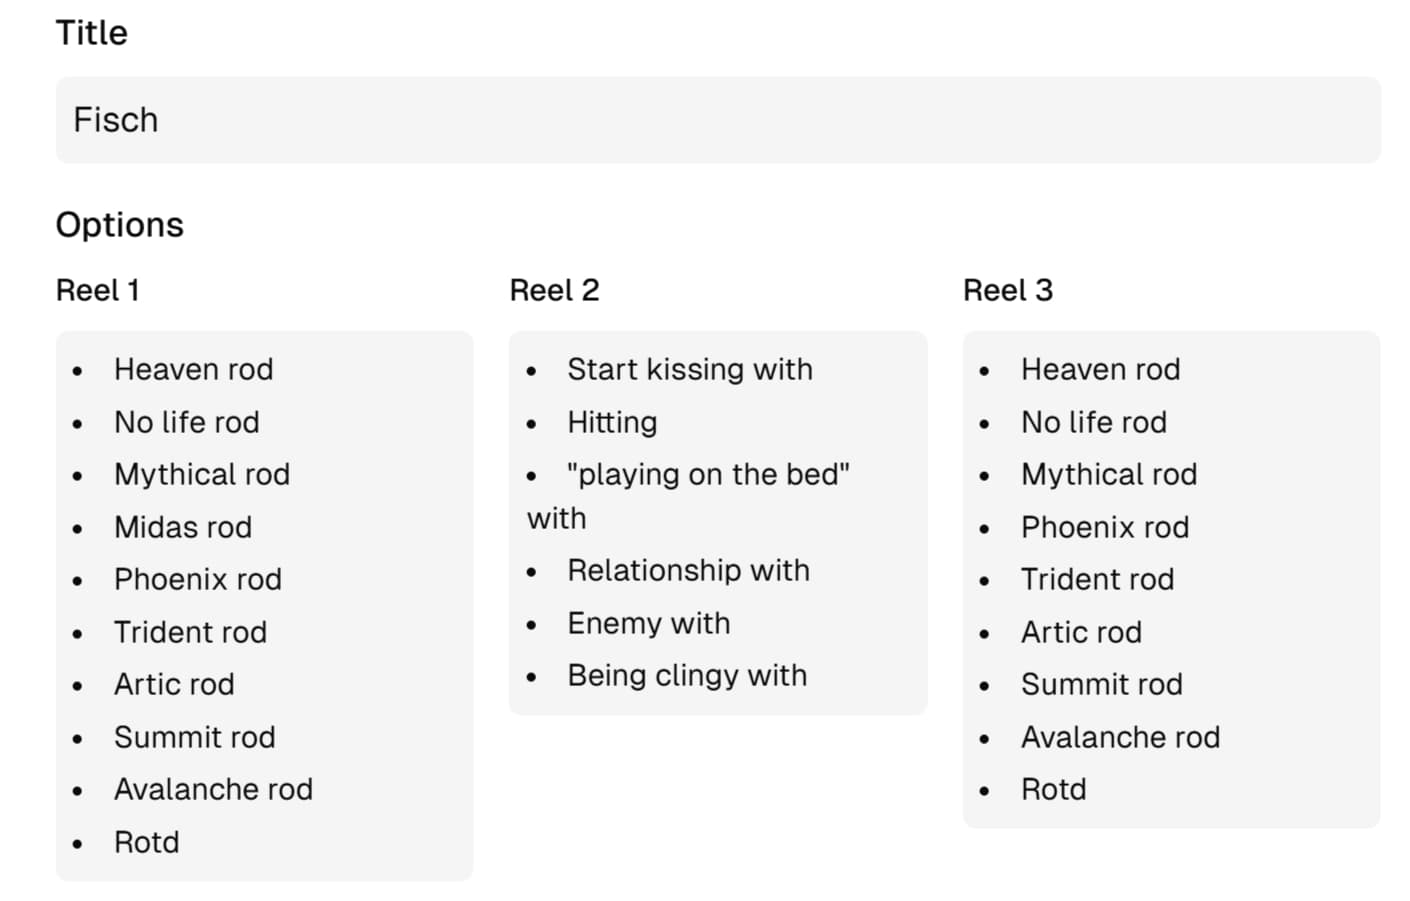This screenshot has height=901, width=1410.
Task: Click 'Being clingy with' in Reel 2
Action: tap(687, 675)
